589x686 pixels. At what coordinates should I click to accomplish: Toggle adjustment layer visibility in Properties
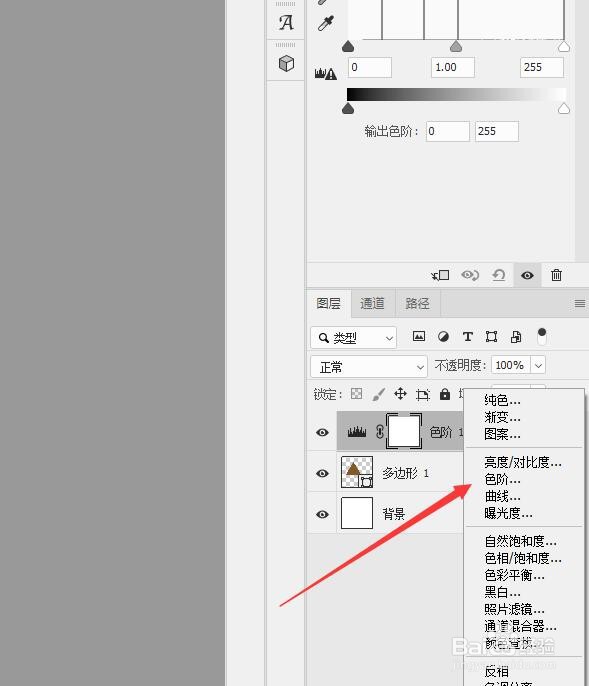527,275
